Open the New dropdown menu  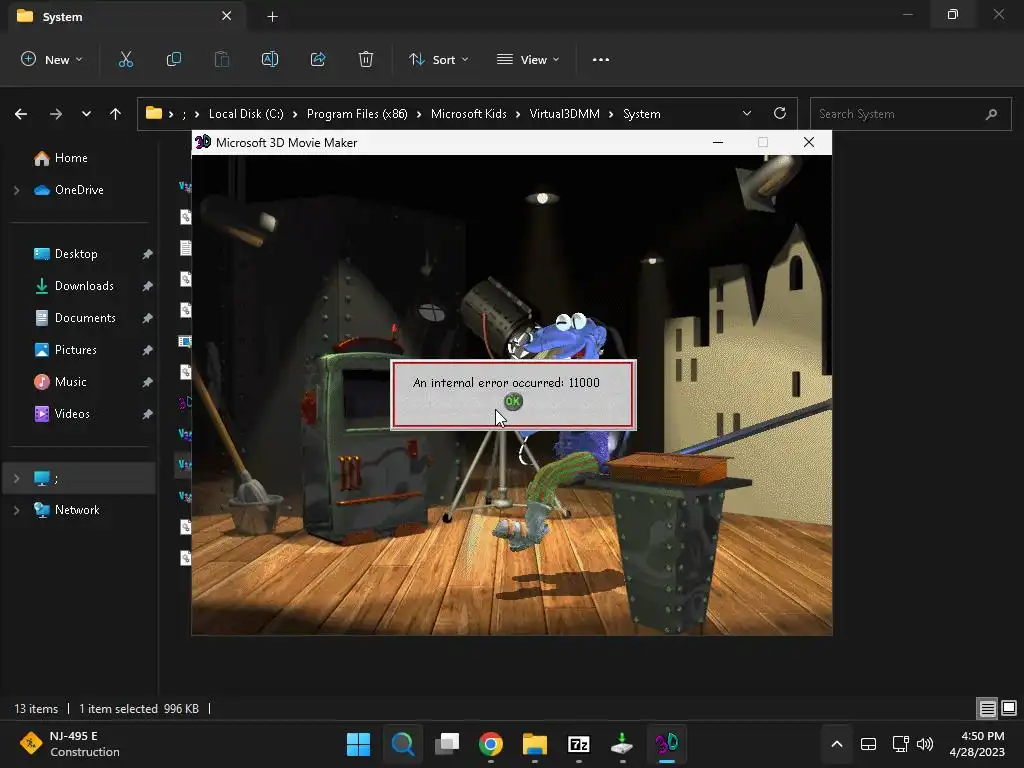[52, 60]
